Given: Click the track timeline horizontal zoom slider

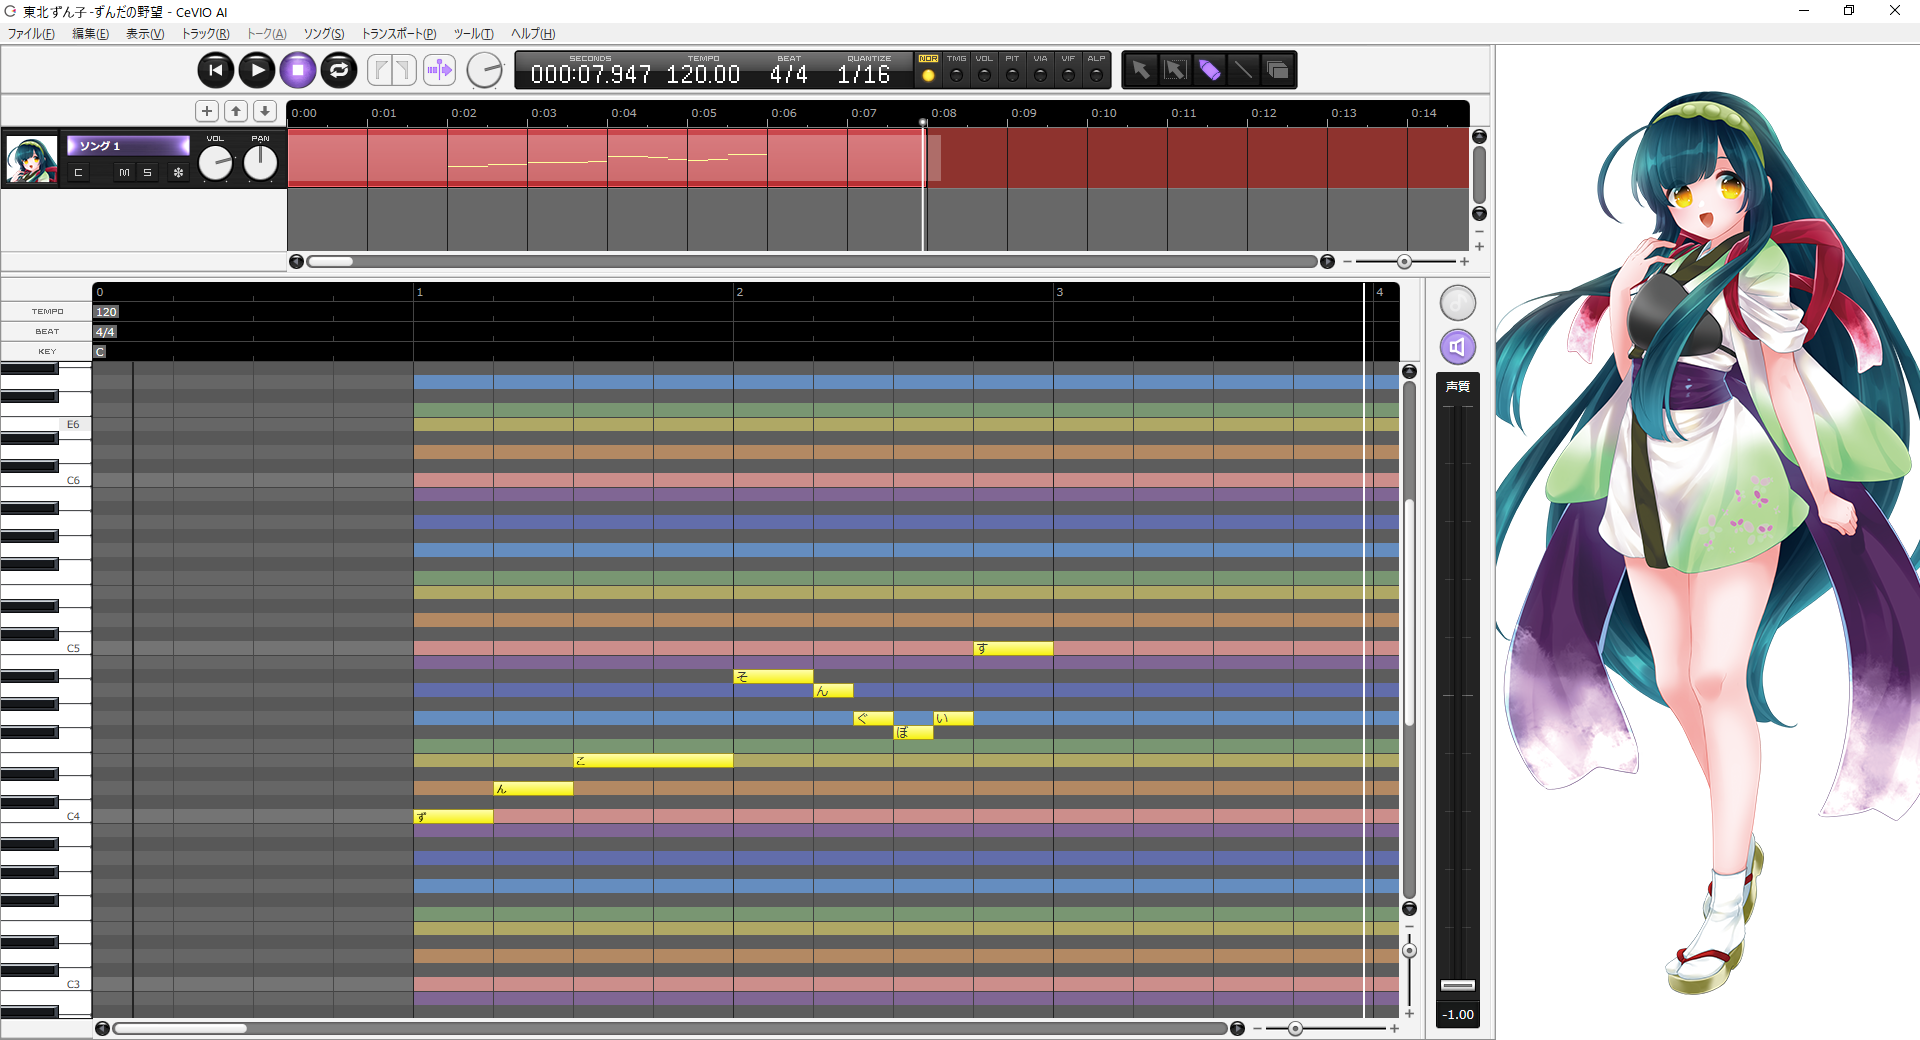Looking at the screenshot, I should coord(1404,261).
